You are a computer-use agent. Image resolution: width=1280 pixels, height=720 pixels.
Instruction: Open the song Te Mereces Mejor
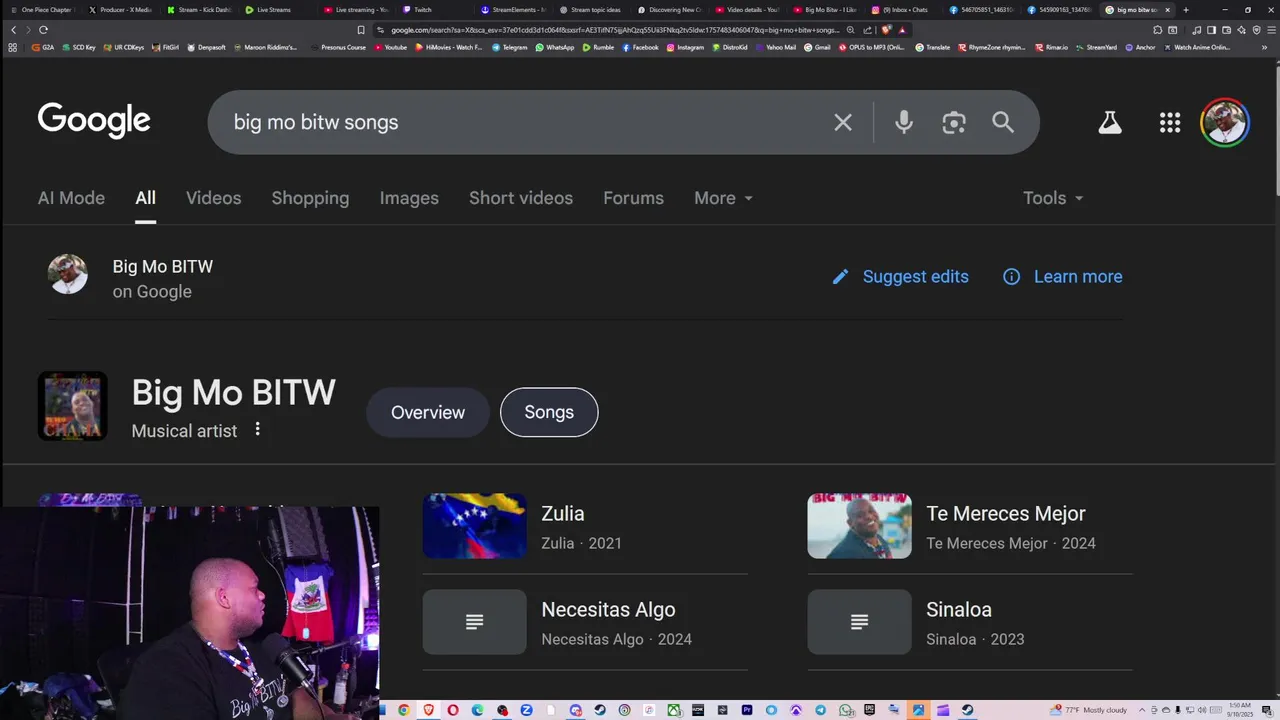point(970,526)
